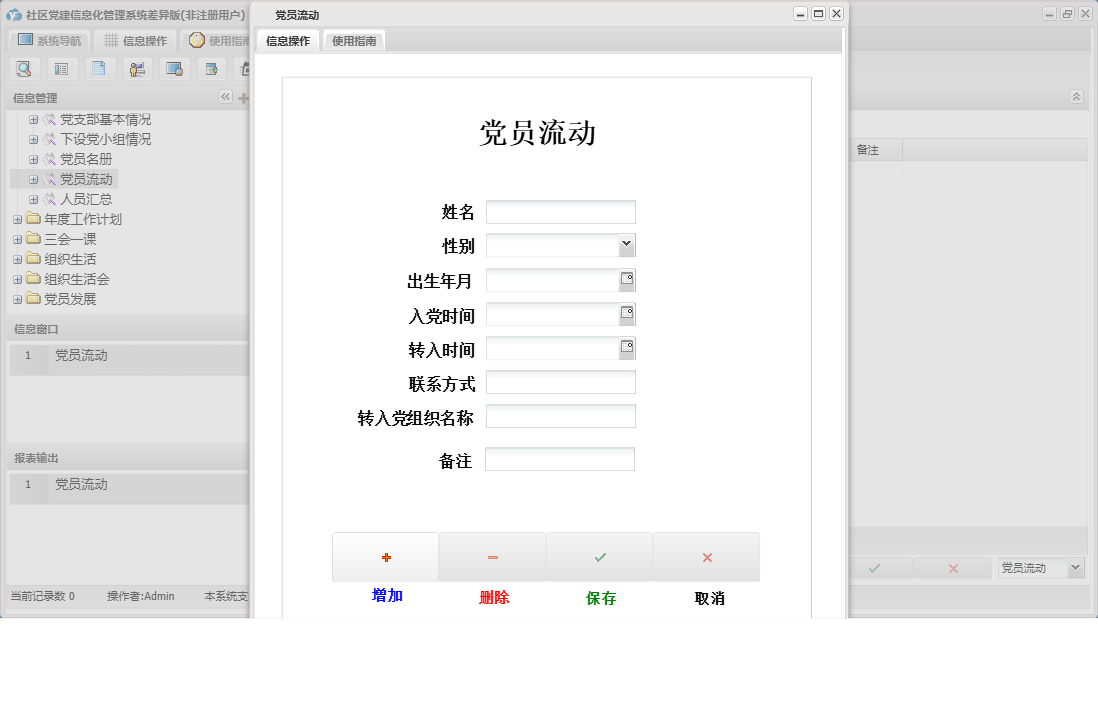The width and height of the screenshot is (1098, 705).
Task: Click the add-record toolbar icon with green plus
Action: pos(210,68)
